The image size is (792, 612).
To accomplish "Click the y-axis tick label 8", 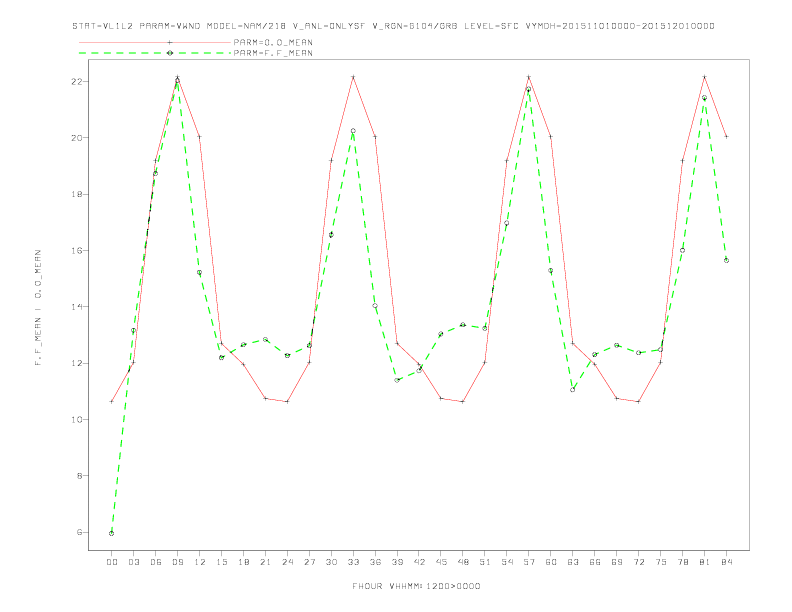I will (x=81, y=476).
